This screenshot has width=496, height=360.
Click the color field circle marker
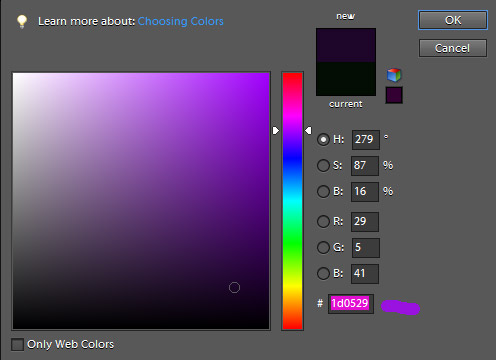click(x=234, y=287)
